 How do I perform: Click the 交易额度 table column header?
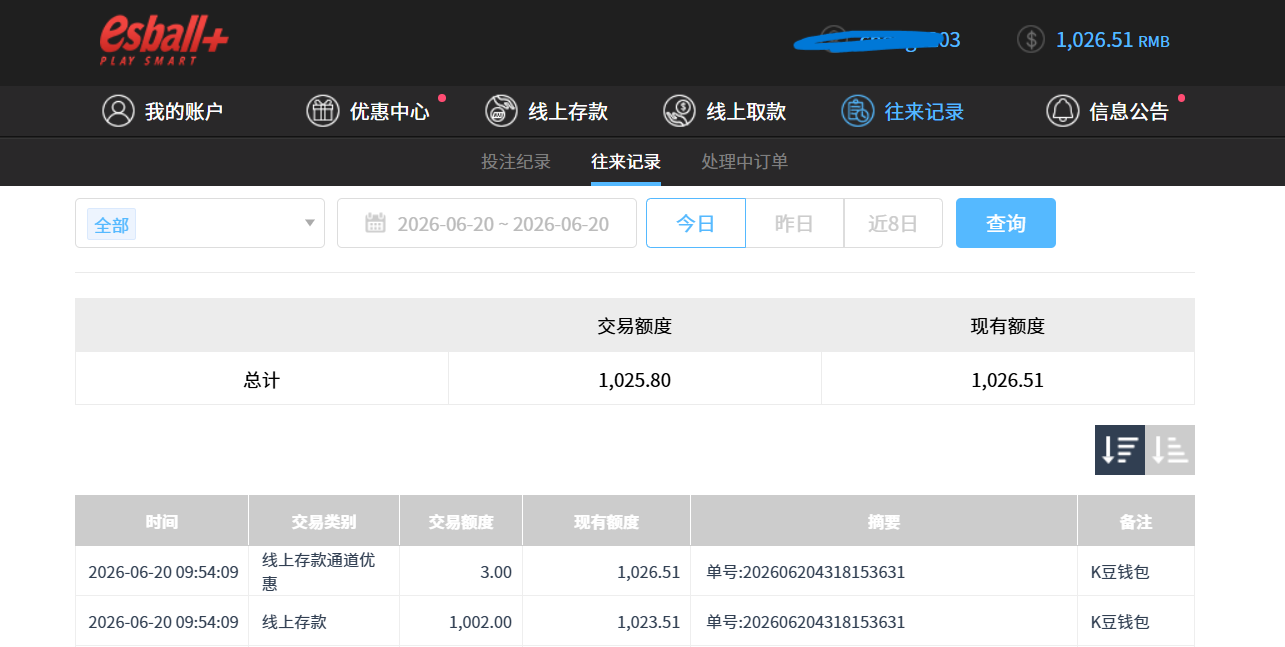click(461, 521)
